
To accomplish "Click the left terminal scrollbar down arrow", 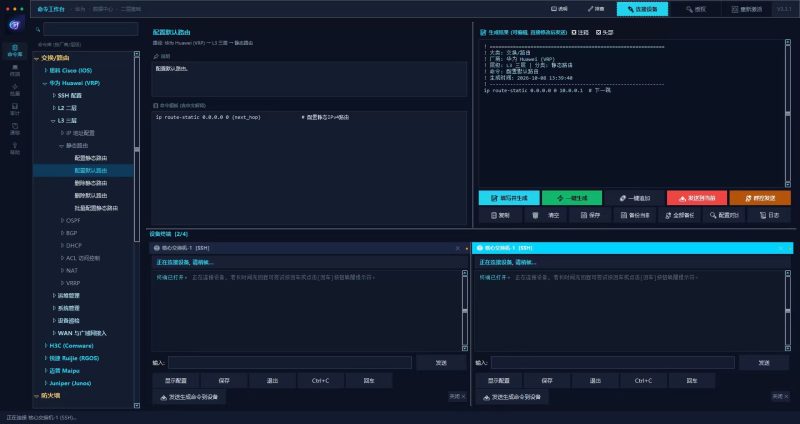I will click(x=465, y=348).
